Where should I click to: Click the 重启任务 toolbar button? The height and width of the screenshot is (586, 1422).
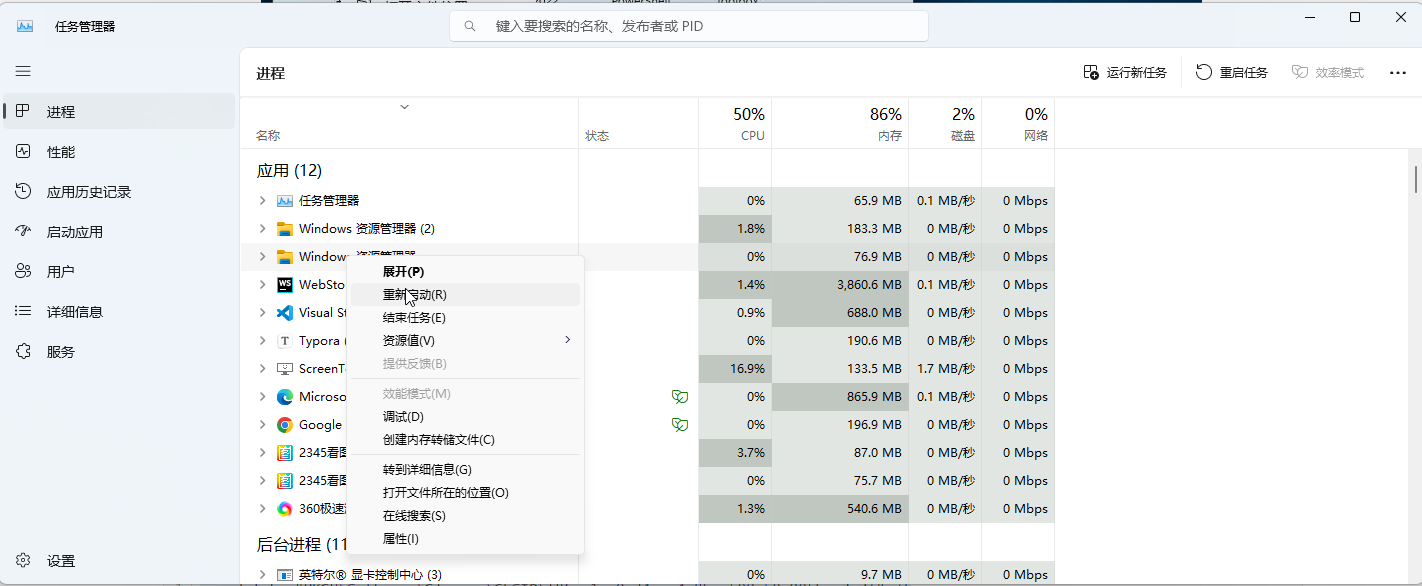click(x=1232, y=73)
